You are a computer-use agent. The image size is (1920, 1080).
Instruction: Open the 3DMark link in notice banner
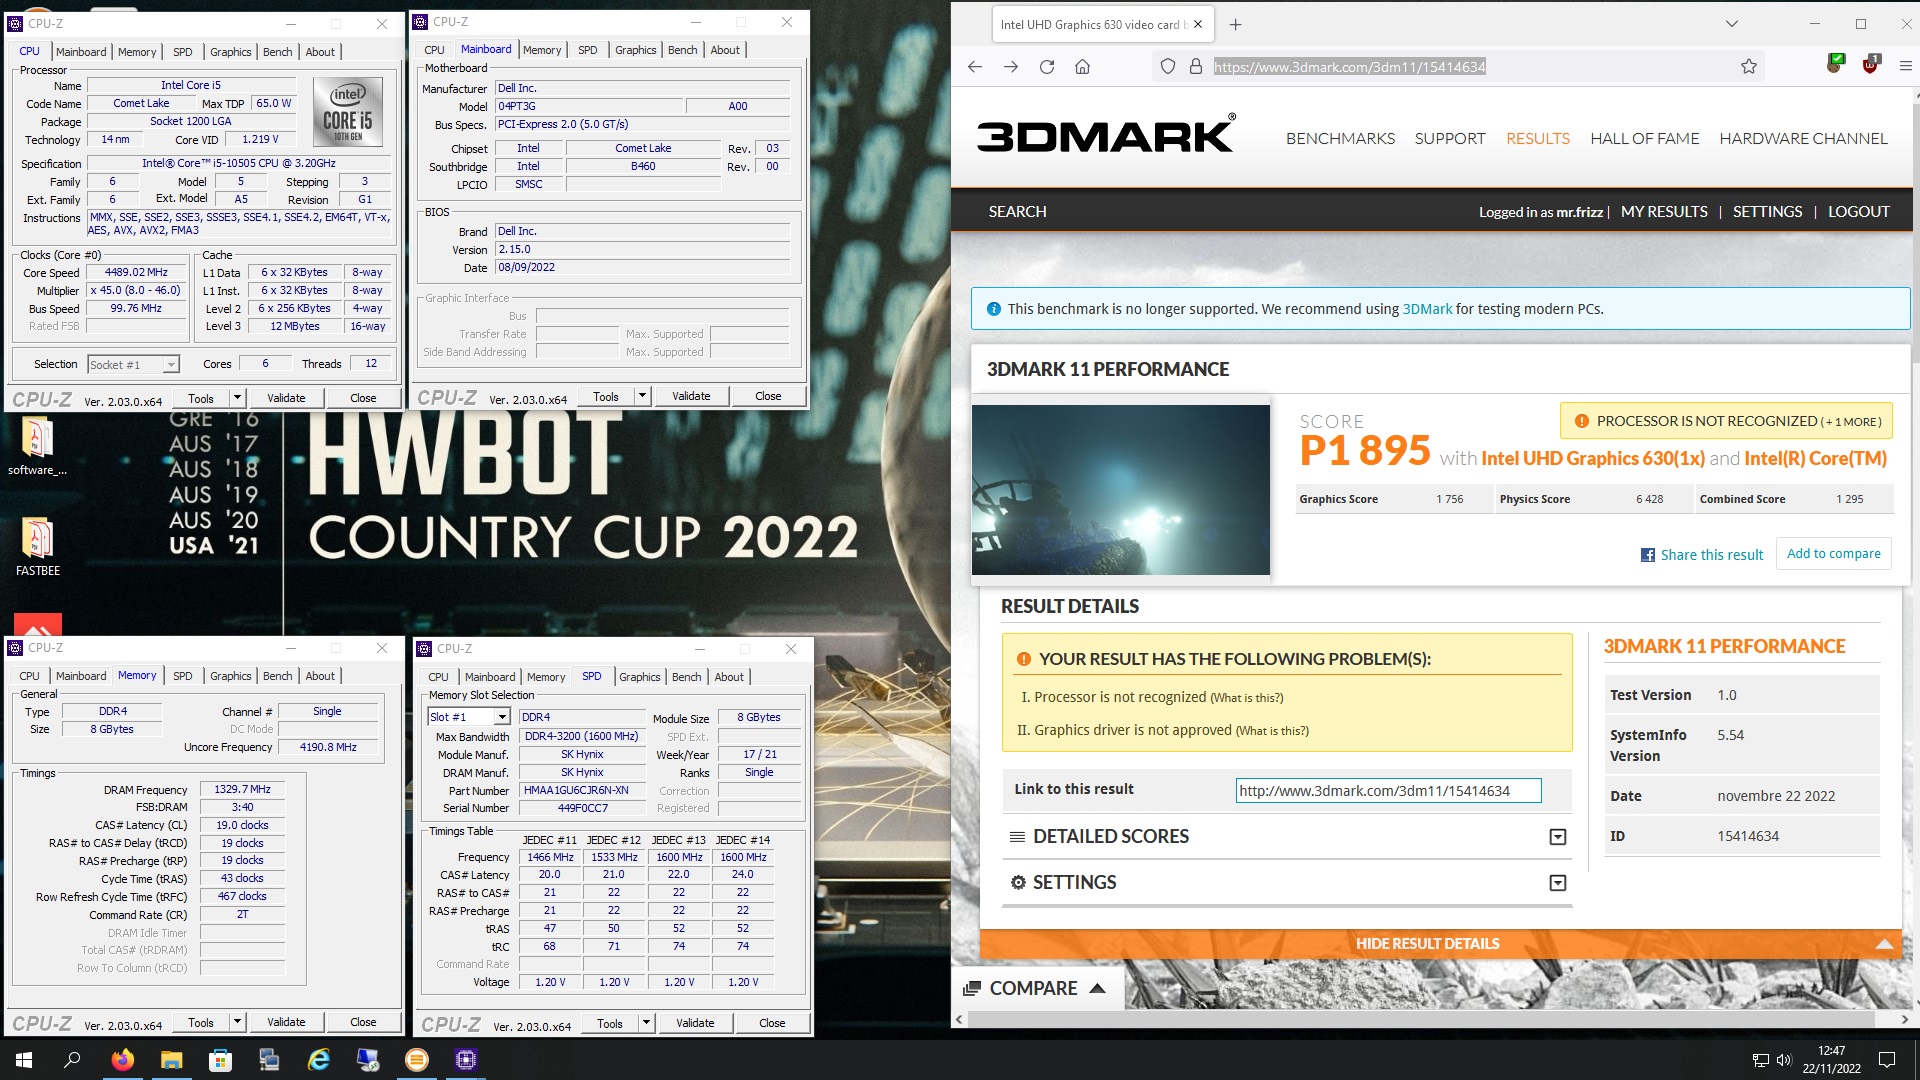(x=1427, y=309)
